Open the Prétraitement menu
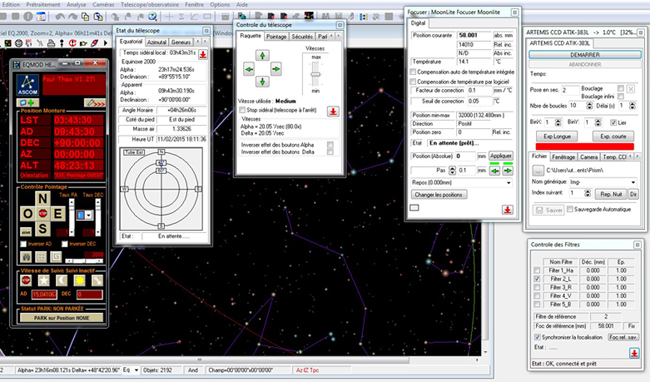The image size is (650, 382). pyautogui.click(x=43, y=5)
